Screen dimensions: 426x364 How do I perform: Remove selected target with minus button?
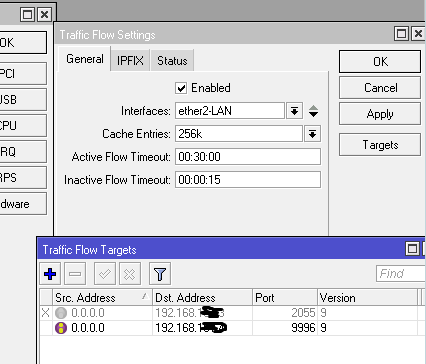click(75, 274)
